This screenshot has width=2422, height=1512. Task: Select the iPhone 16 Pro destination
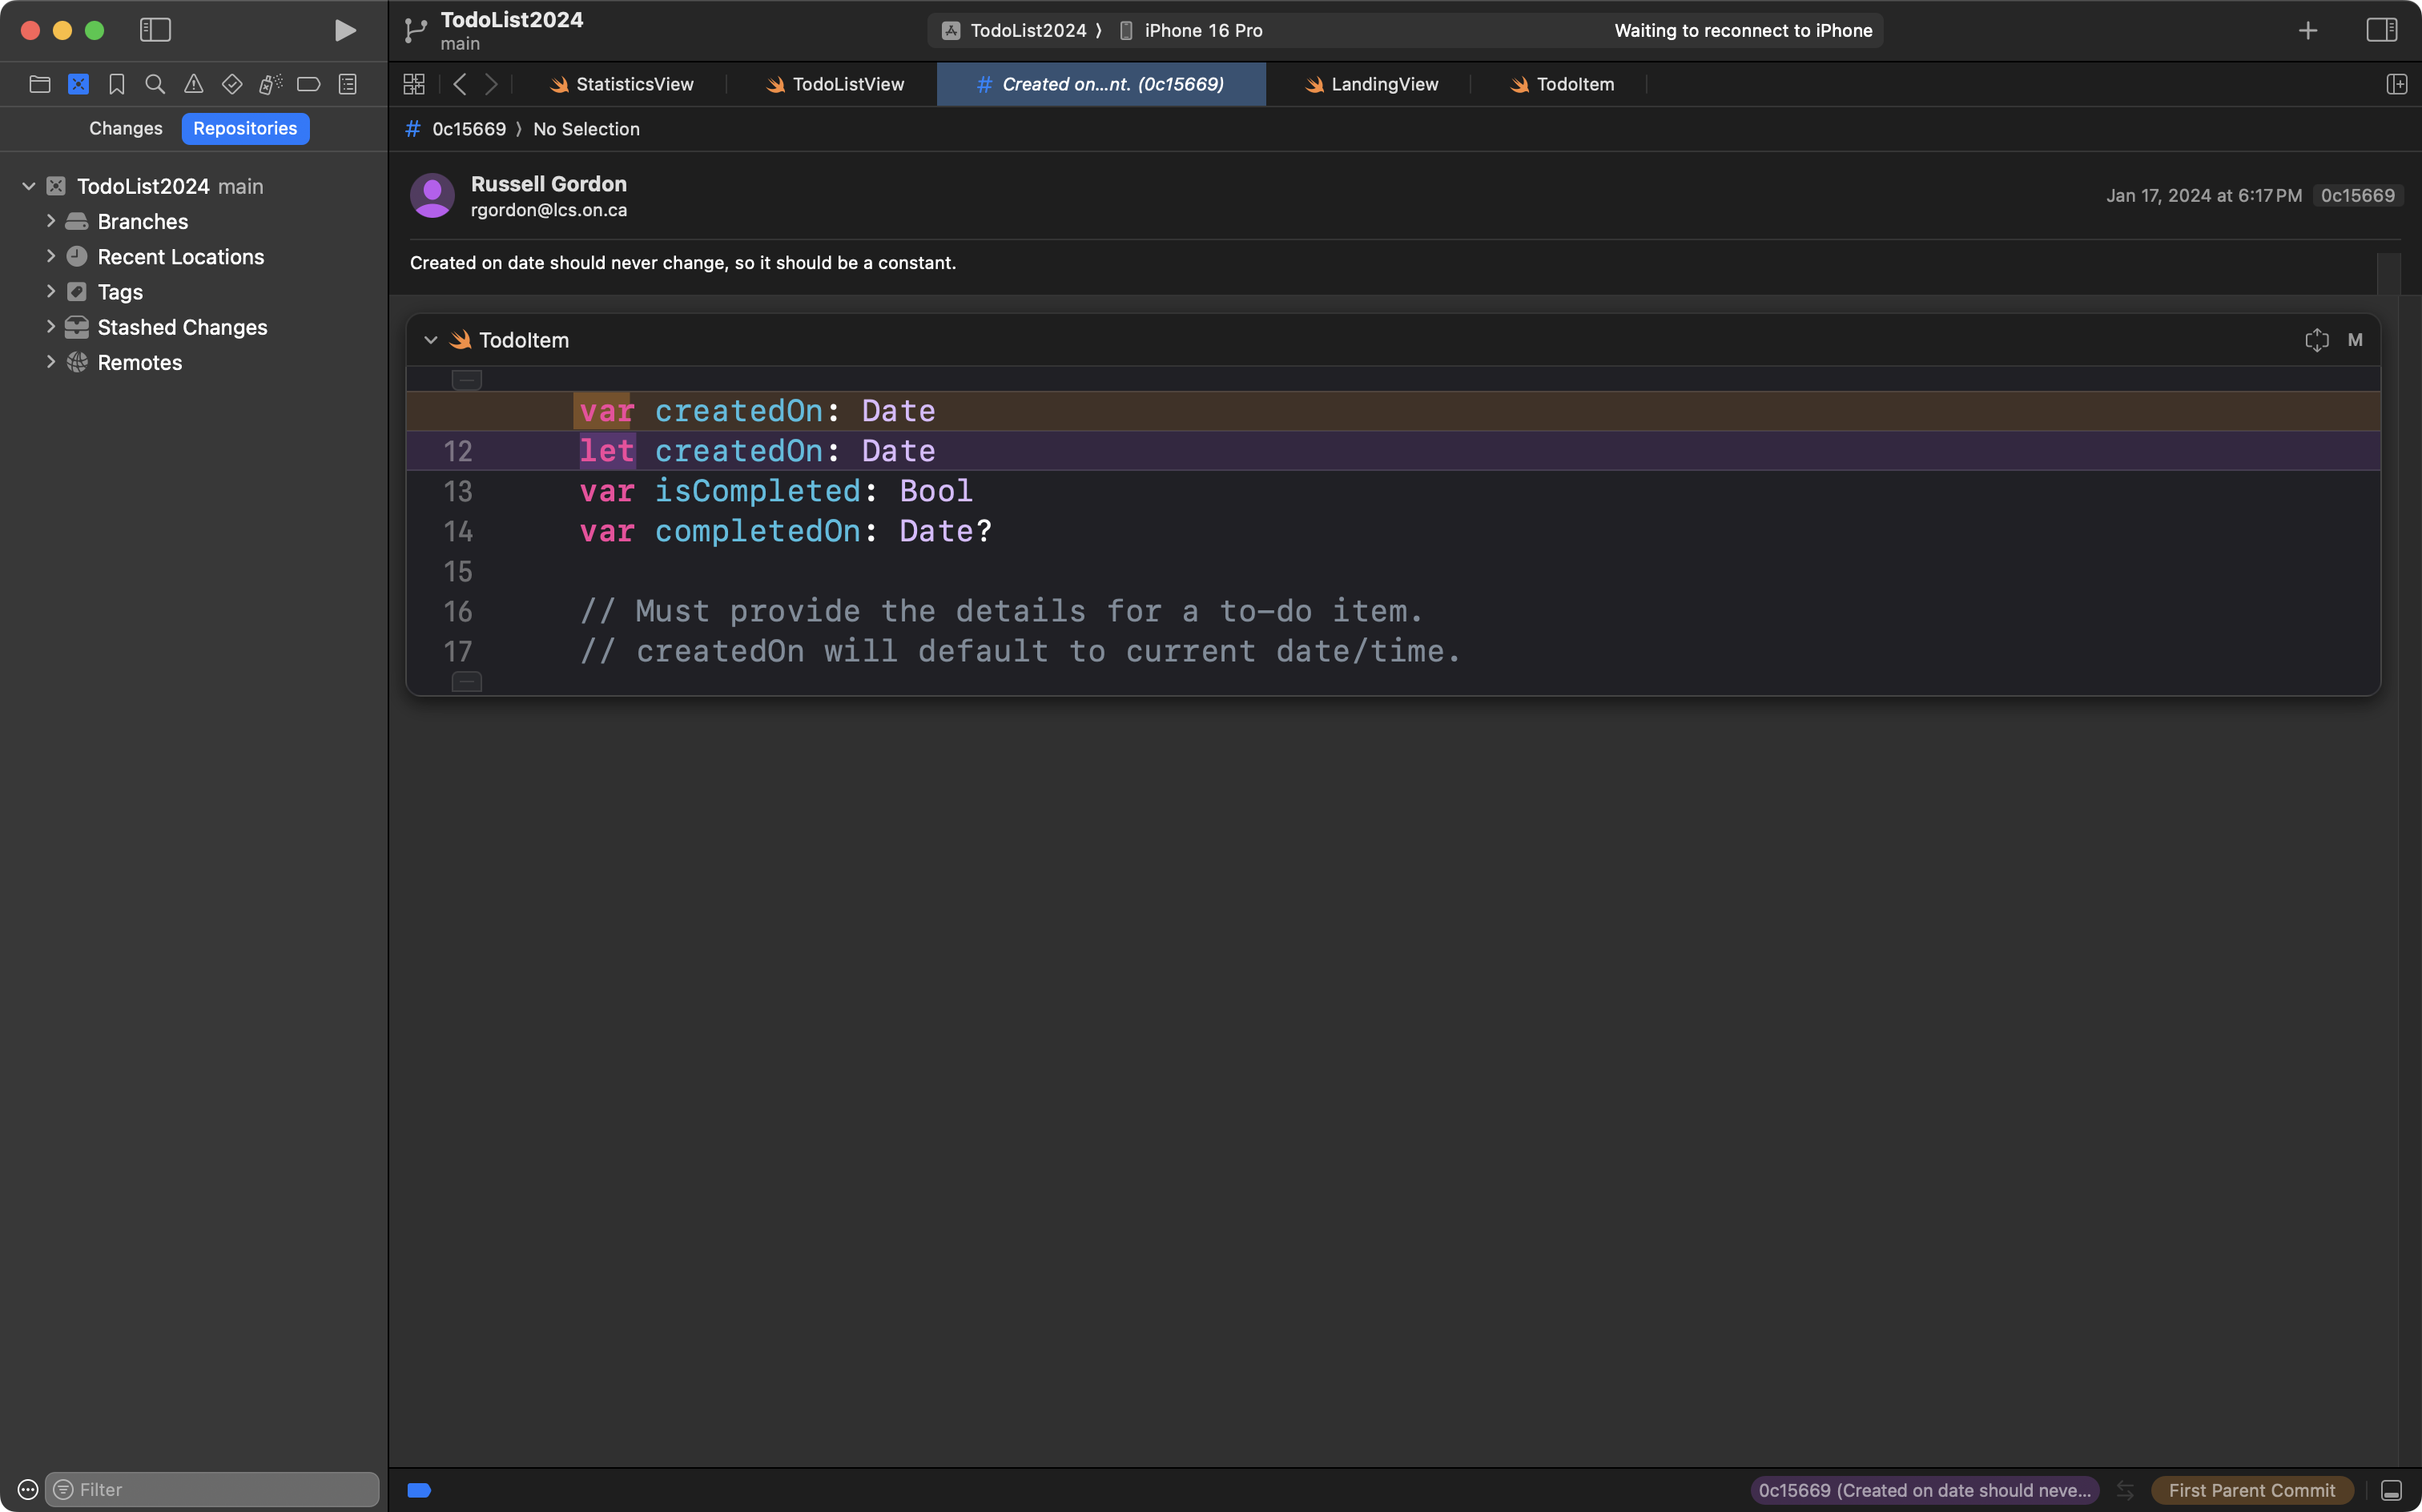click(x=1201, y=30)
